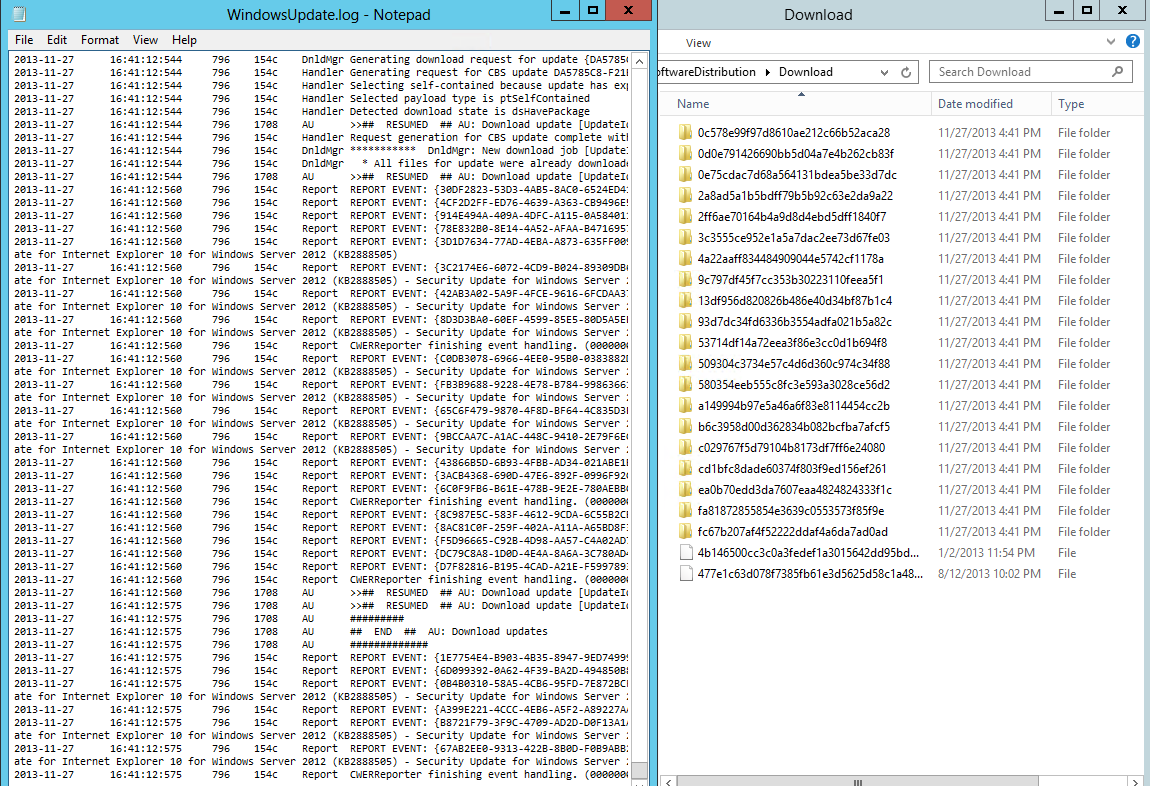Click the magnifier icon in search box

coord(1118,72)
